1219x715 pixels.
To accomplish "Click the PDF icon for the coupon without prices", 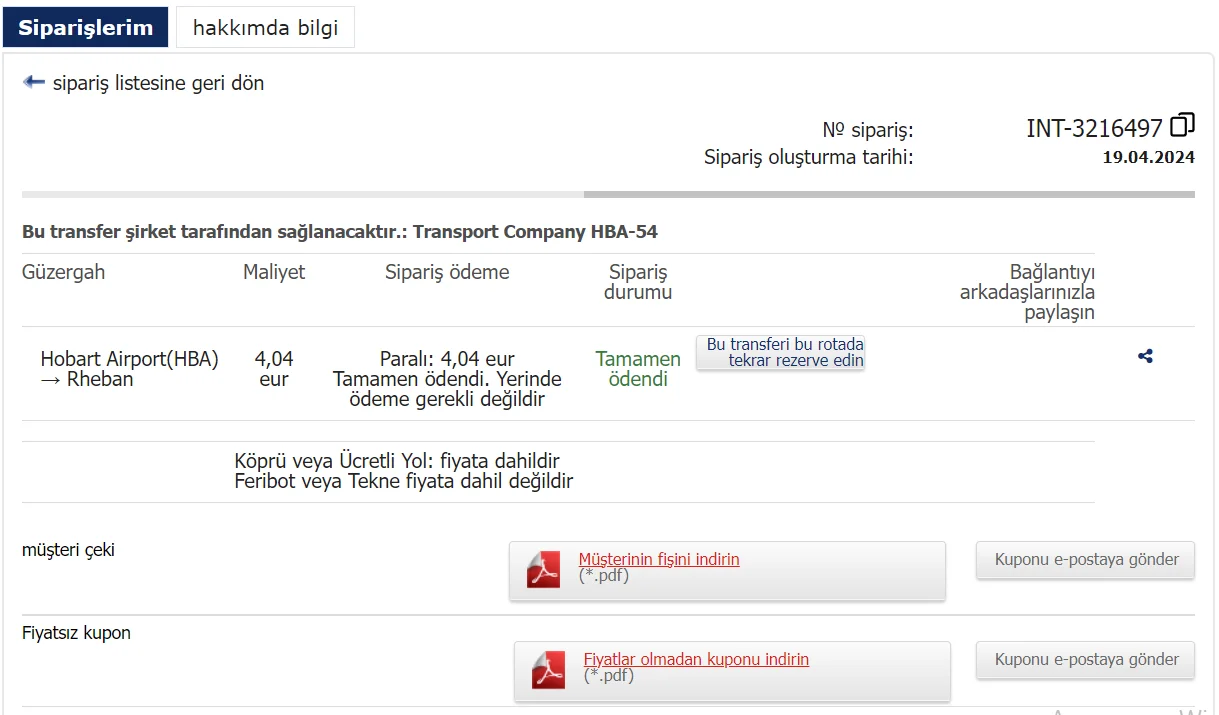I will (549, 669).
